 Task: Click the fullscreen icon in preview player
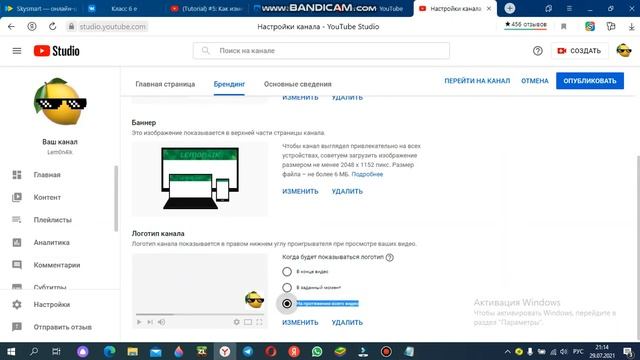coord(259,322)
